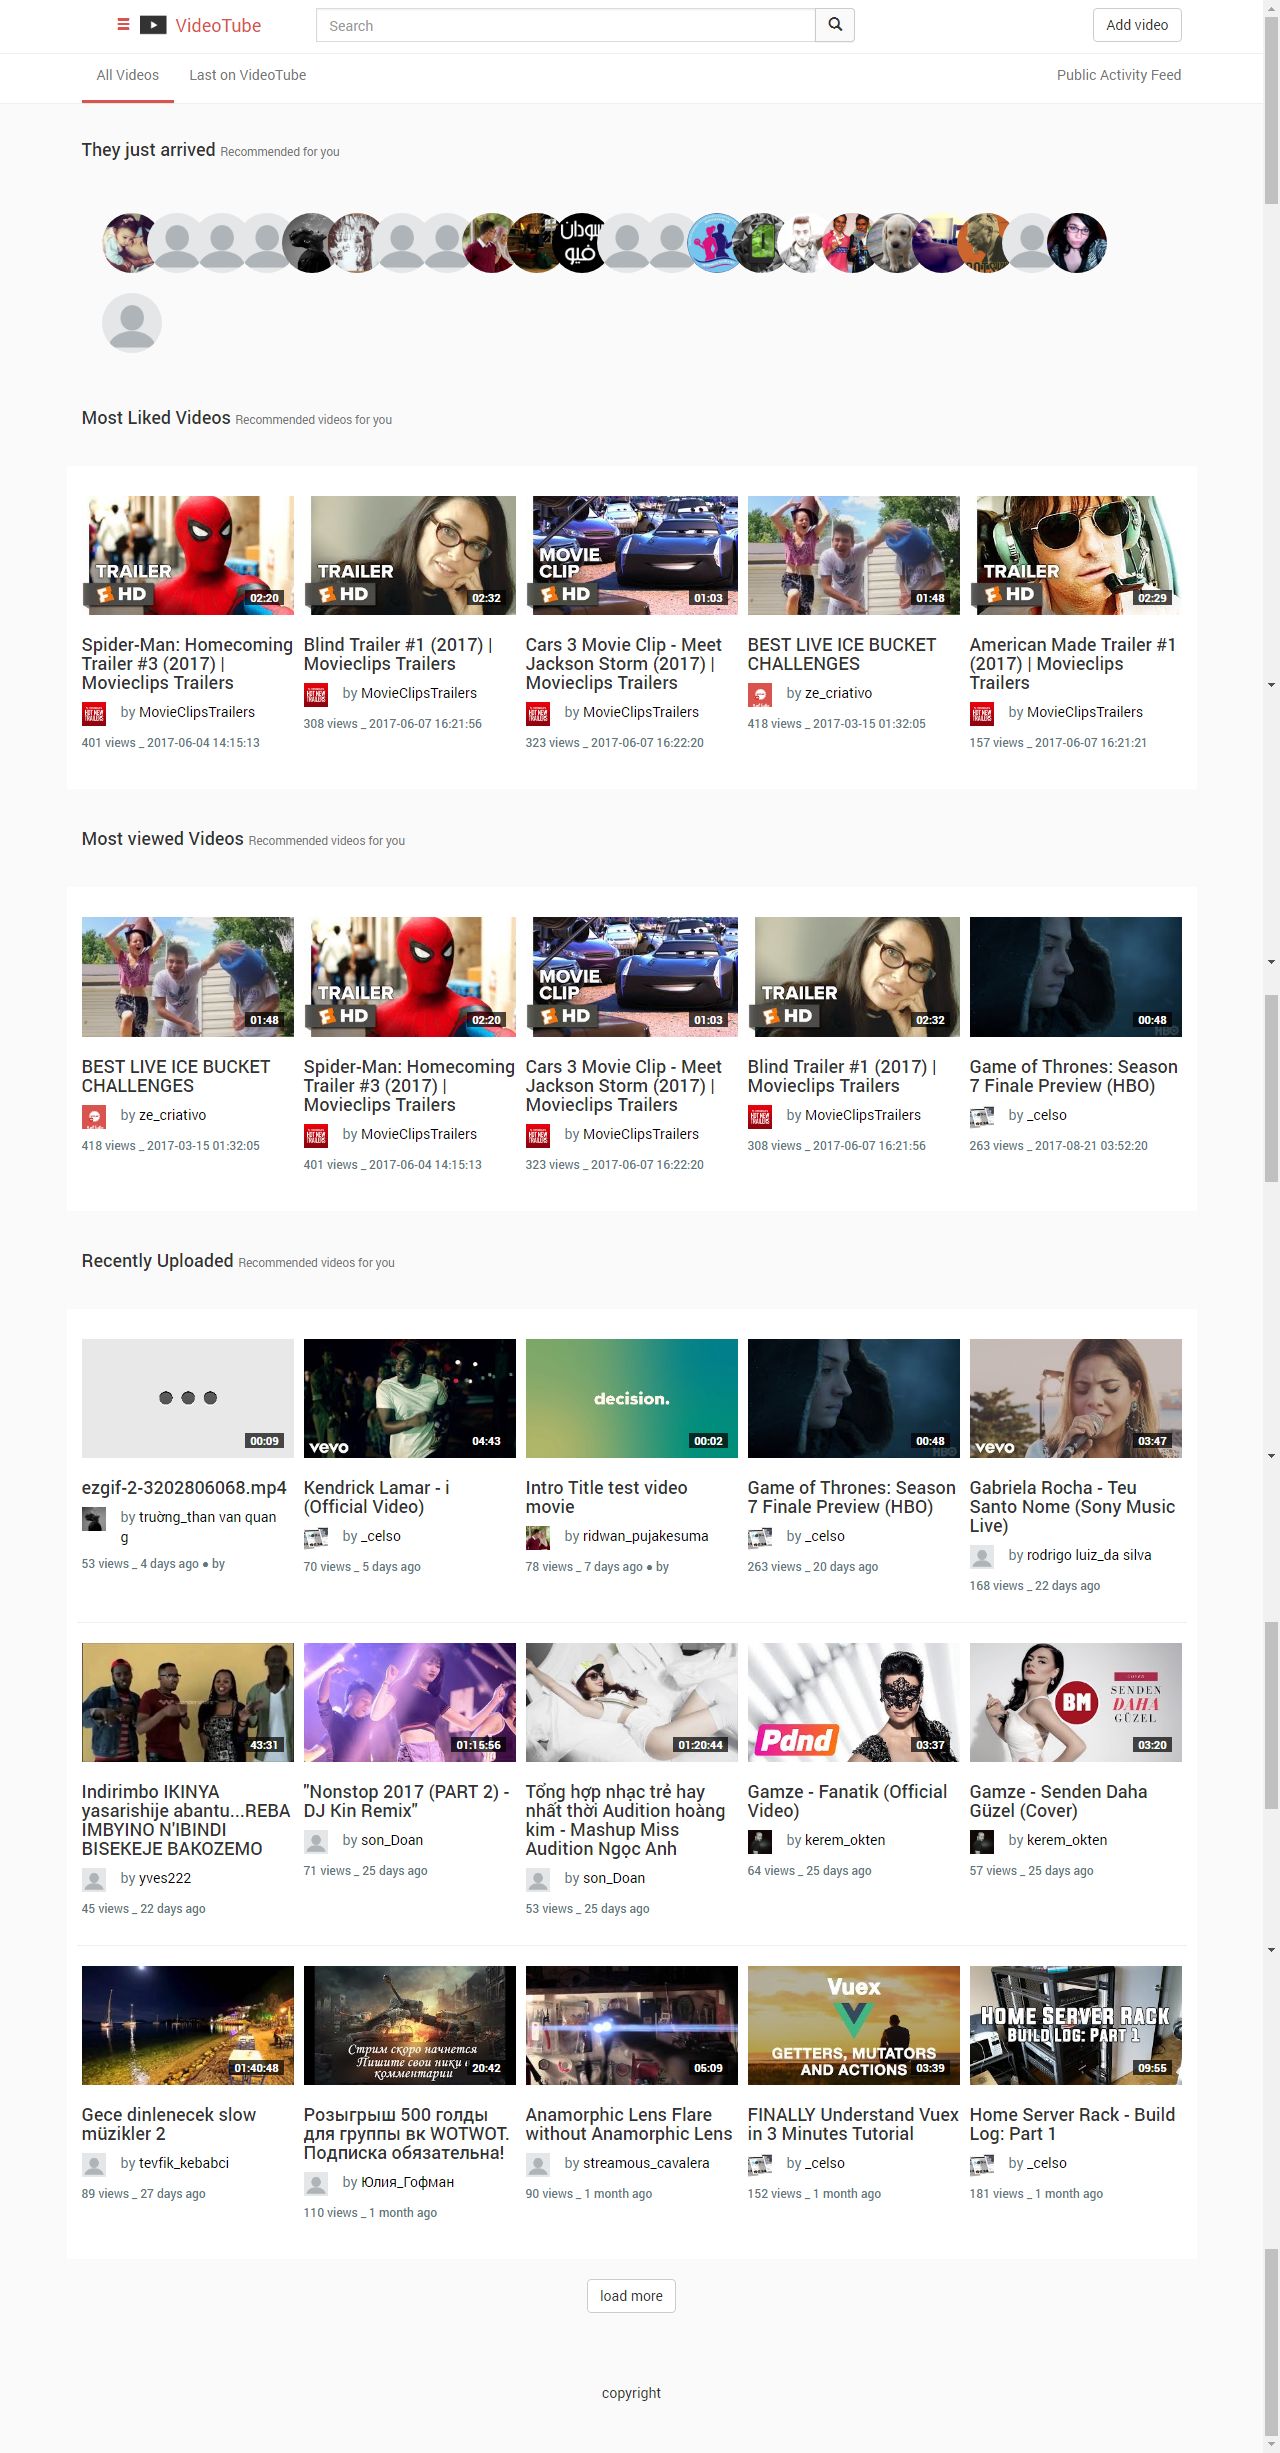Open the yellow puppy avatar in They just arrived

[x=896, y=243]
